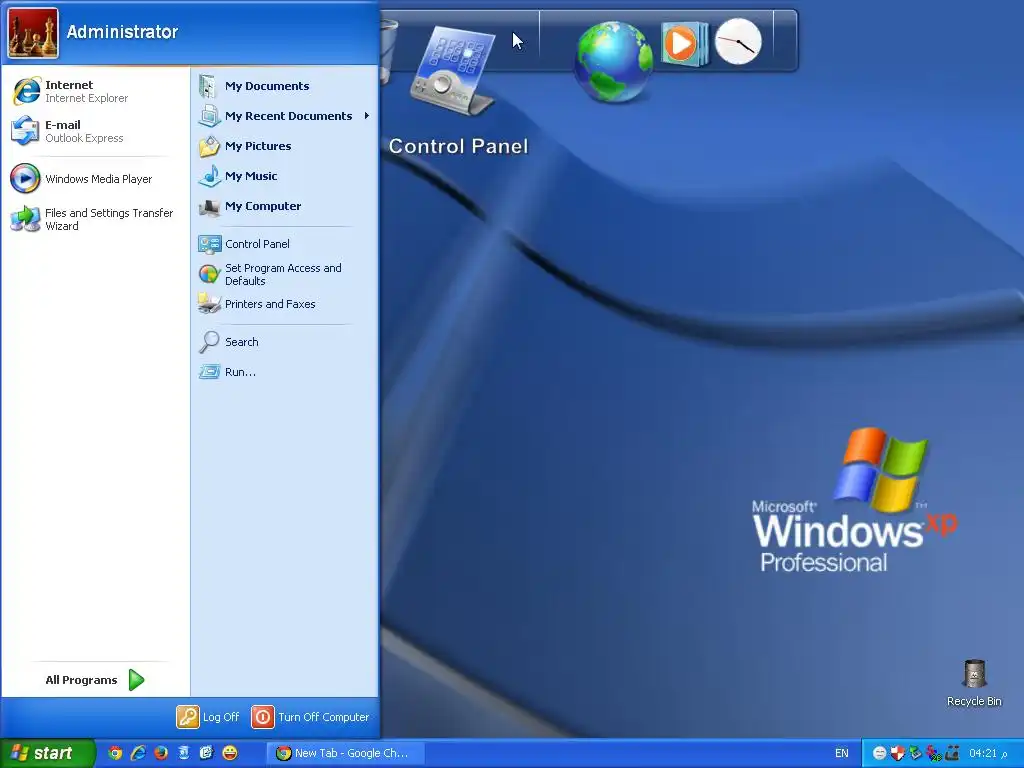
Task: Launch Yahoo Messenger smiley Quick Launch icon
Action: (230, 753)
